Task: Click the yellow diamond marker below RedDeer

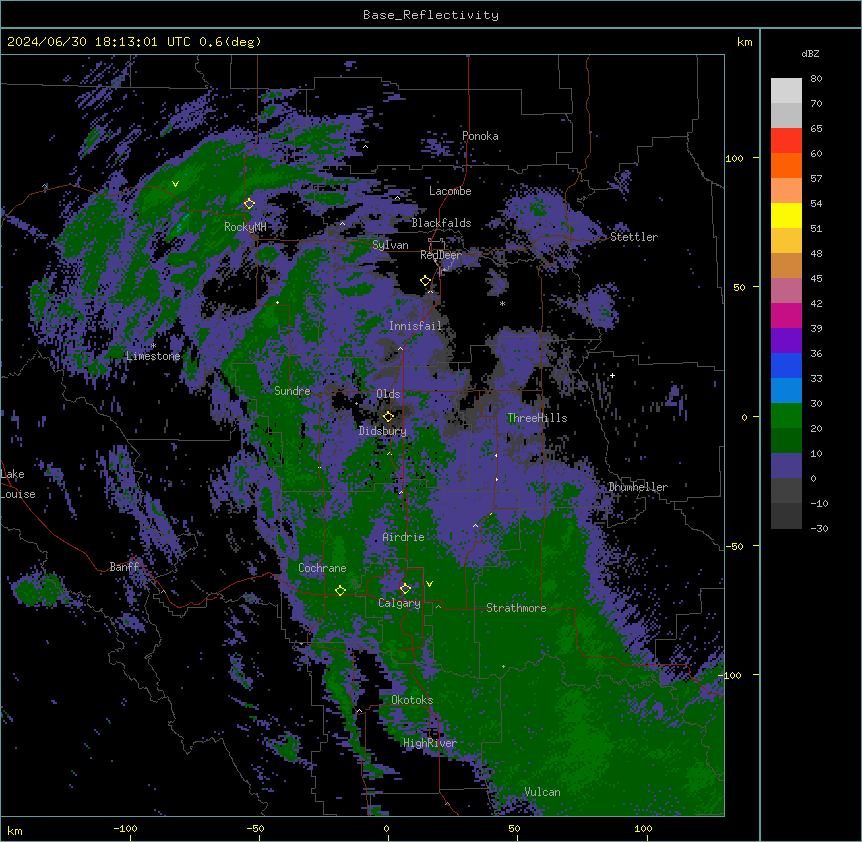Action: 425,281
